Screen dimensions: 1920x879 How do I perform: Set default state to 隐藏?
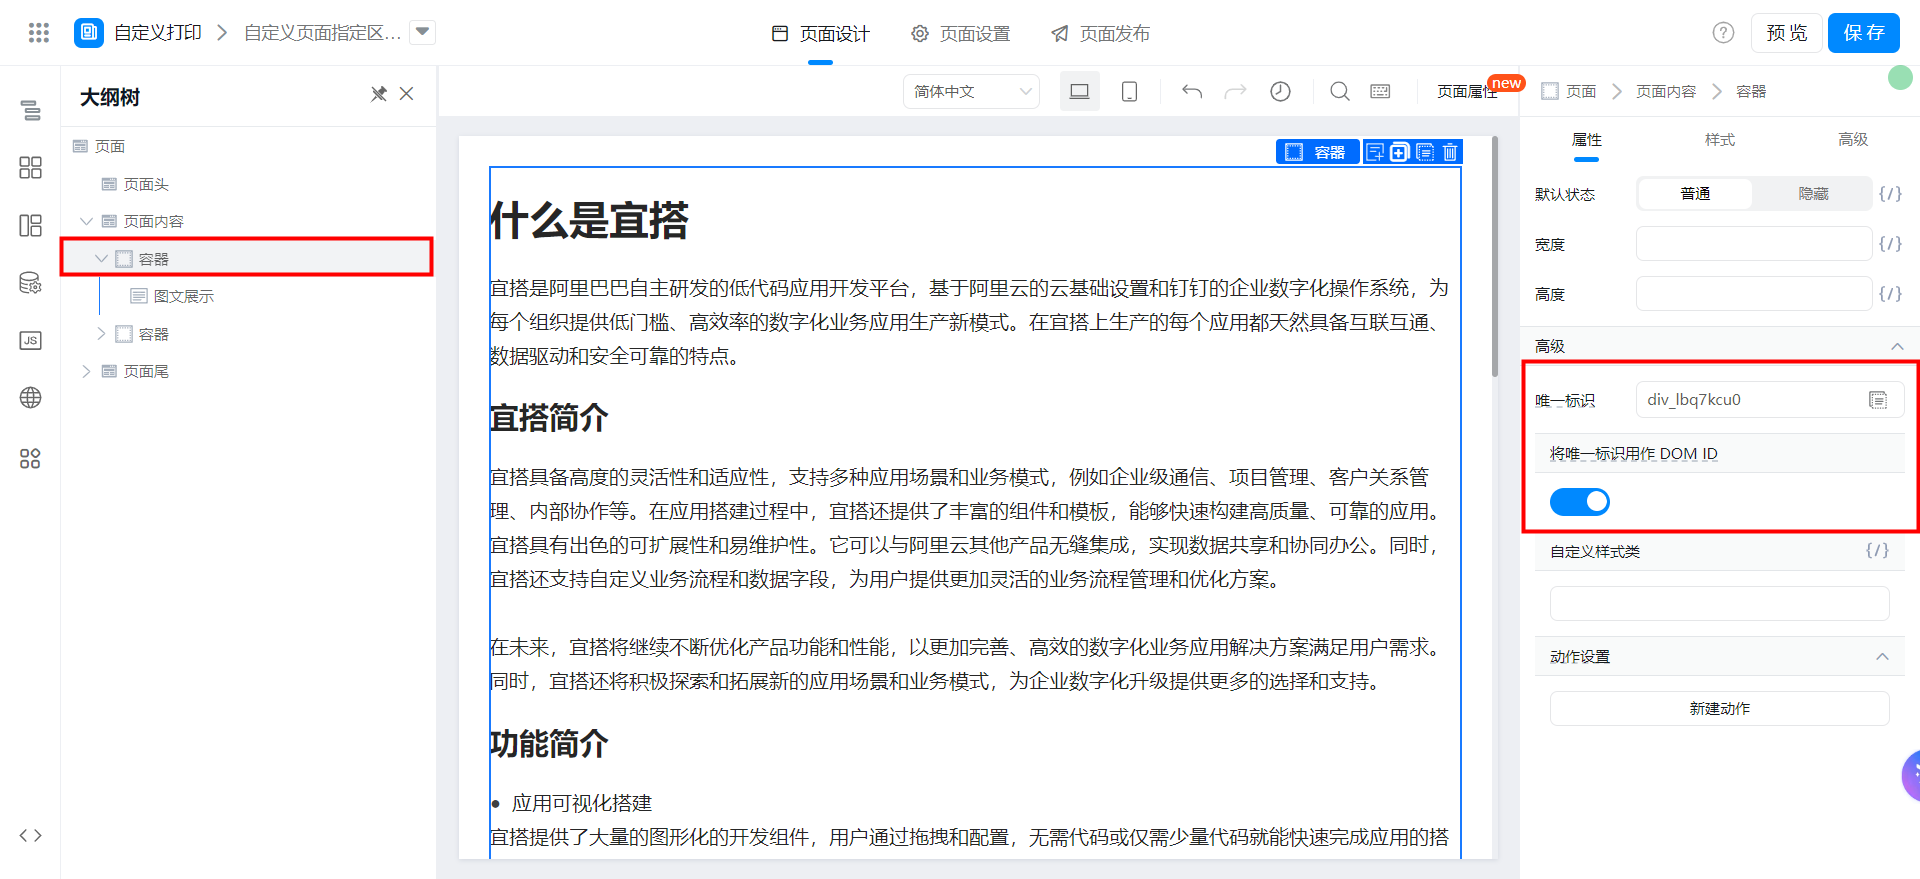1813,194
